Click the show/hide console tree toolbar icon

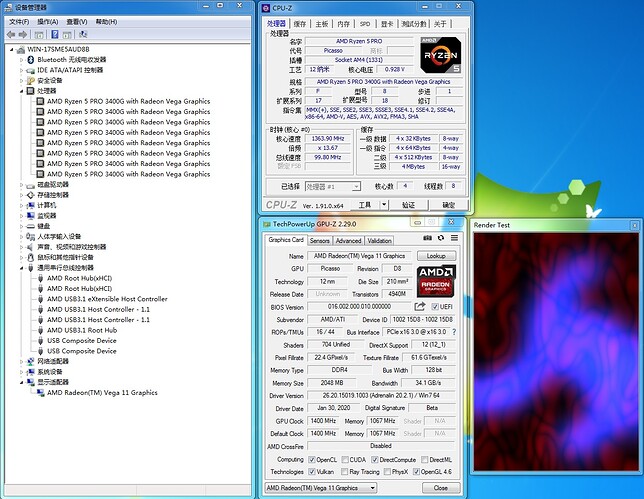point(39,35)
